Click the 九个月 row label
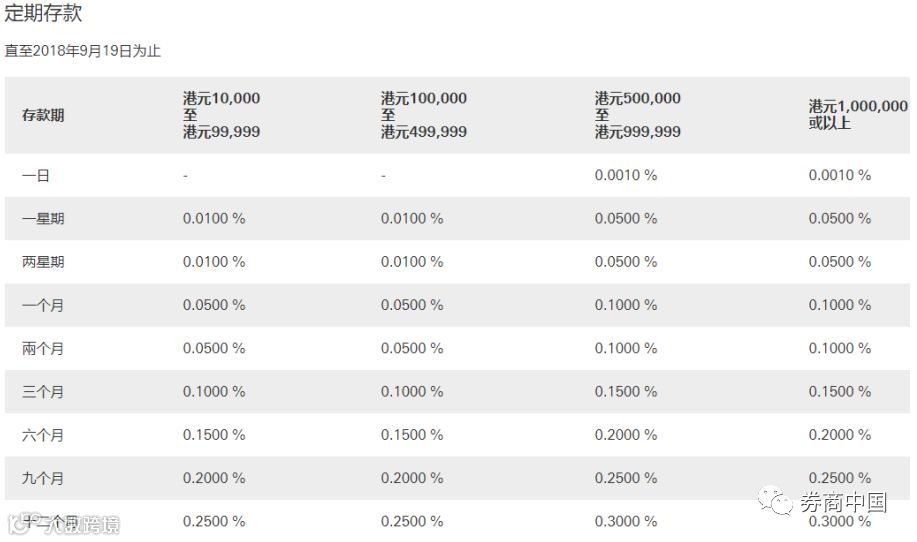 43,478
